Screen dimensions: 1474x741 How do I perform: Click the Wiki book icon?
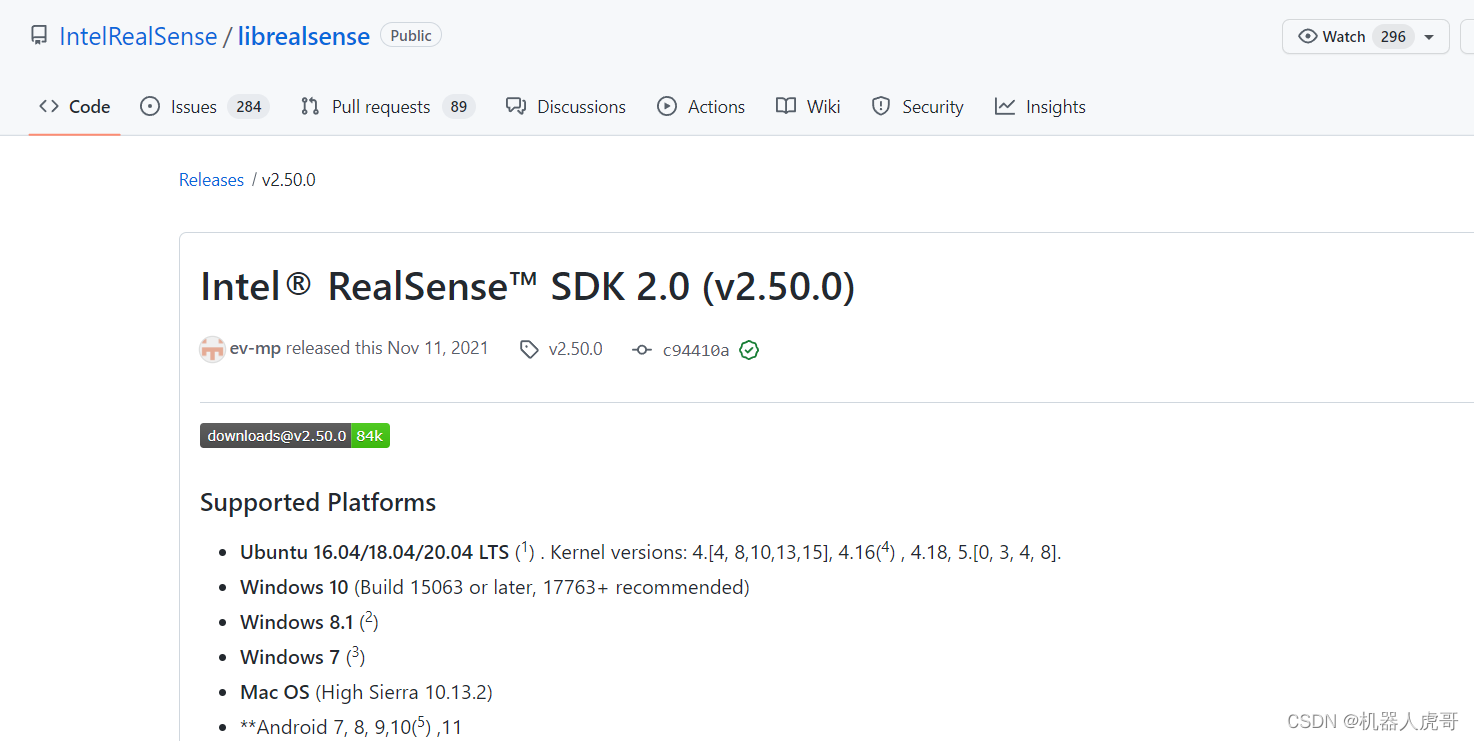coord(786,106)
